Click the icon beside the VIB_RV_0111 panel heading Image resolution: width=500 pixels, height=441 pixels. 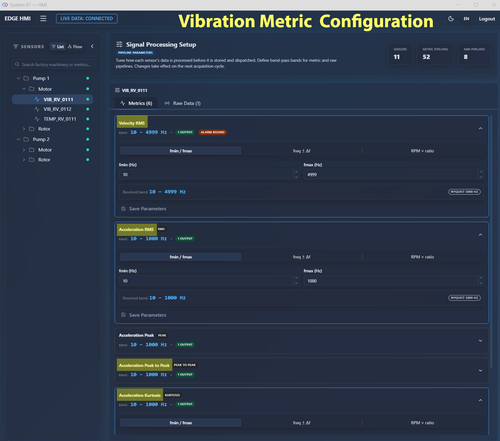point(117,90)
